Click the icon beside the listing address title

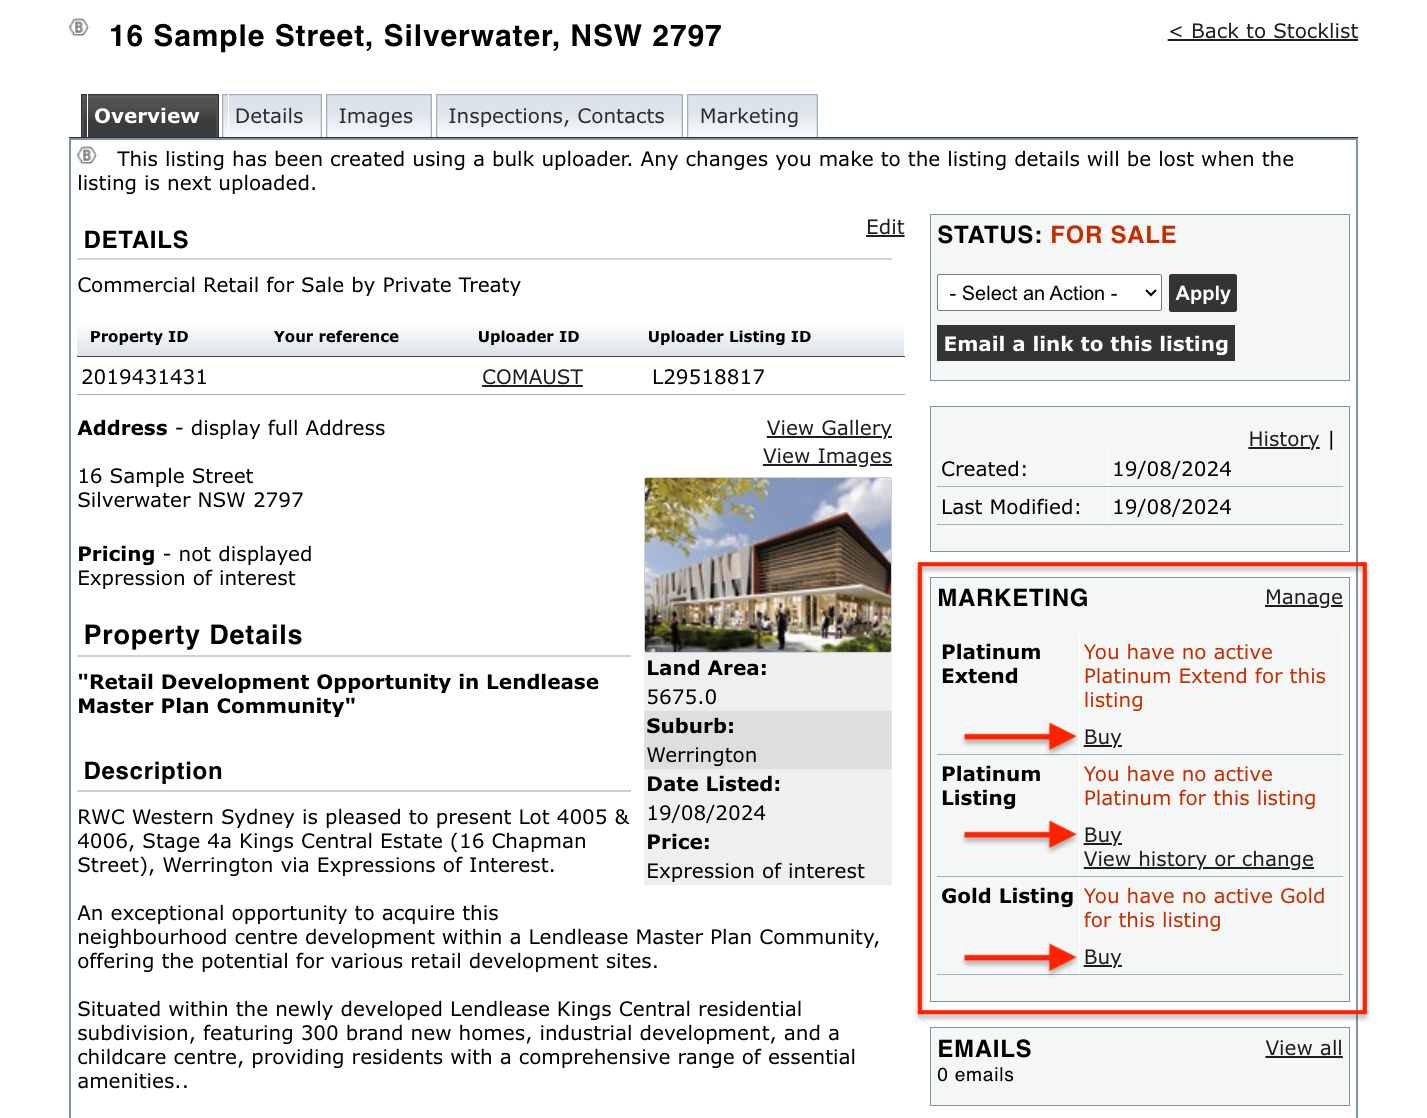tap(79, 27)
